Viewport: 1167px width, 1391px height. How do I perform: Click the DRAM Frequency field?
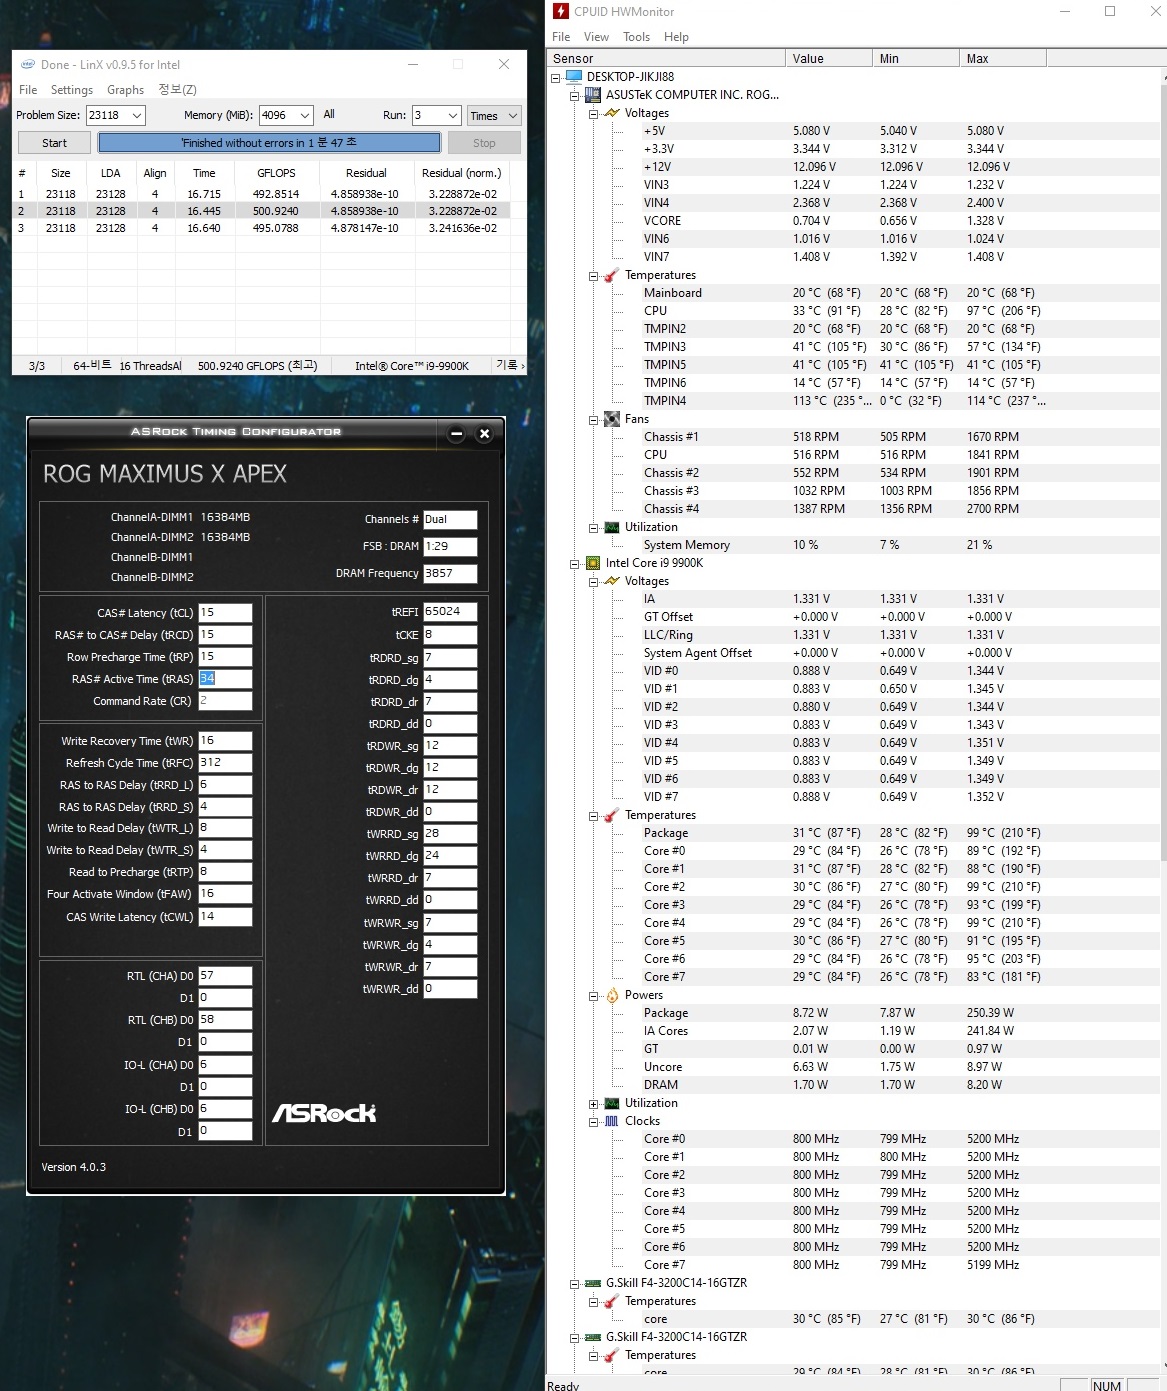(450, 573)
